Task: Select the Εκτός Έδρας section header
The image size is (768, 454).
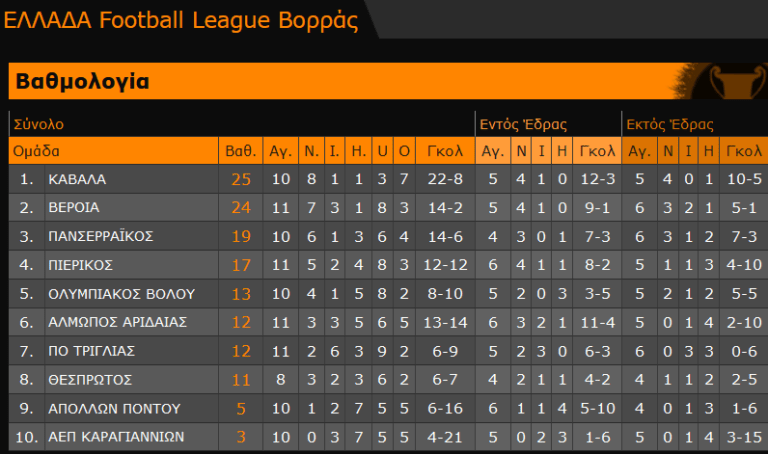Action: click(669, 125)
